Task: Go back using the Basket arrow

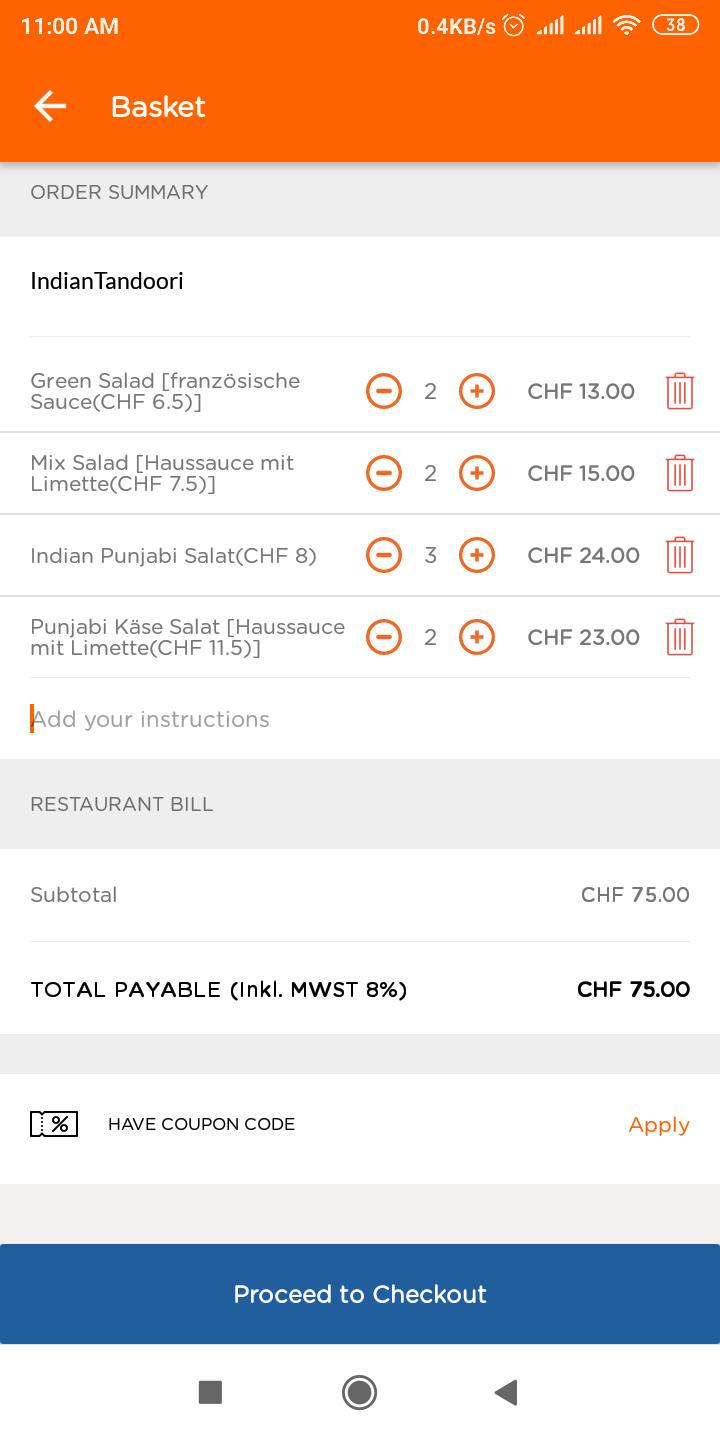Action: pos(49,106)
